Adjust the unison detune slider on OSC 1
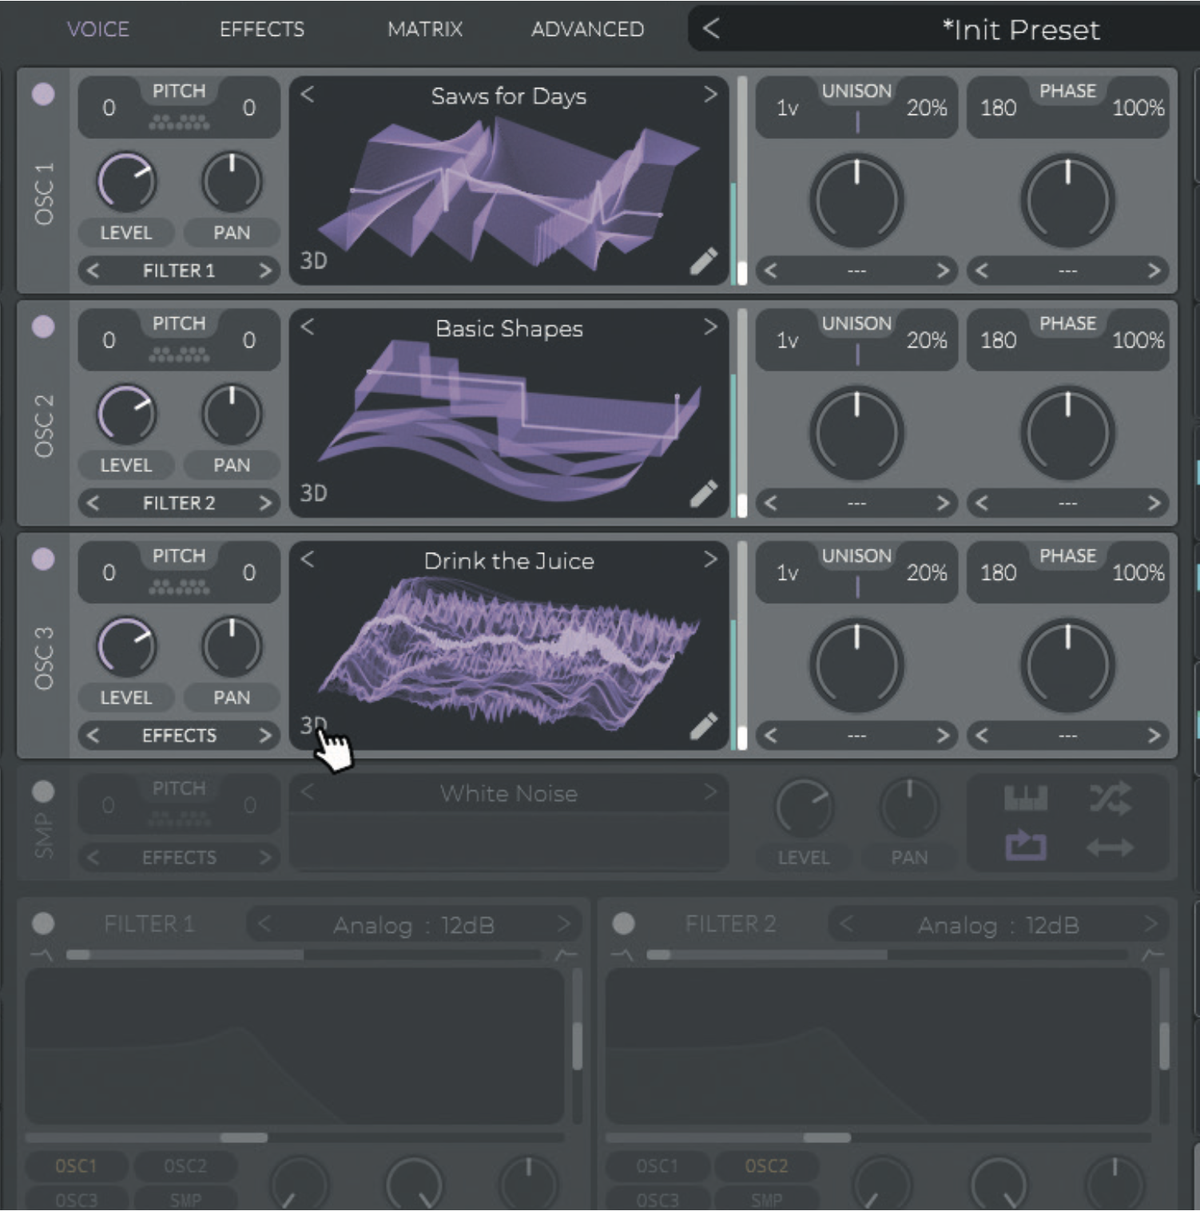The height and width of the screenshot is (1211, 1200). 856,124
